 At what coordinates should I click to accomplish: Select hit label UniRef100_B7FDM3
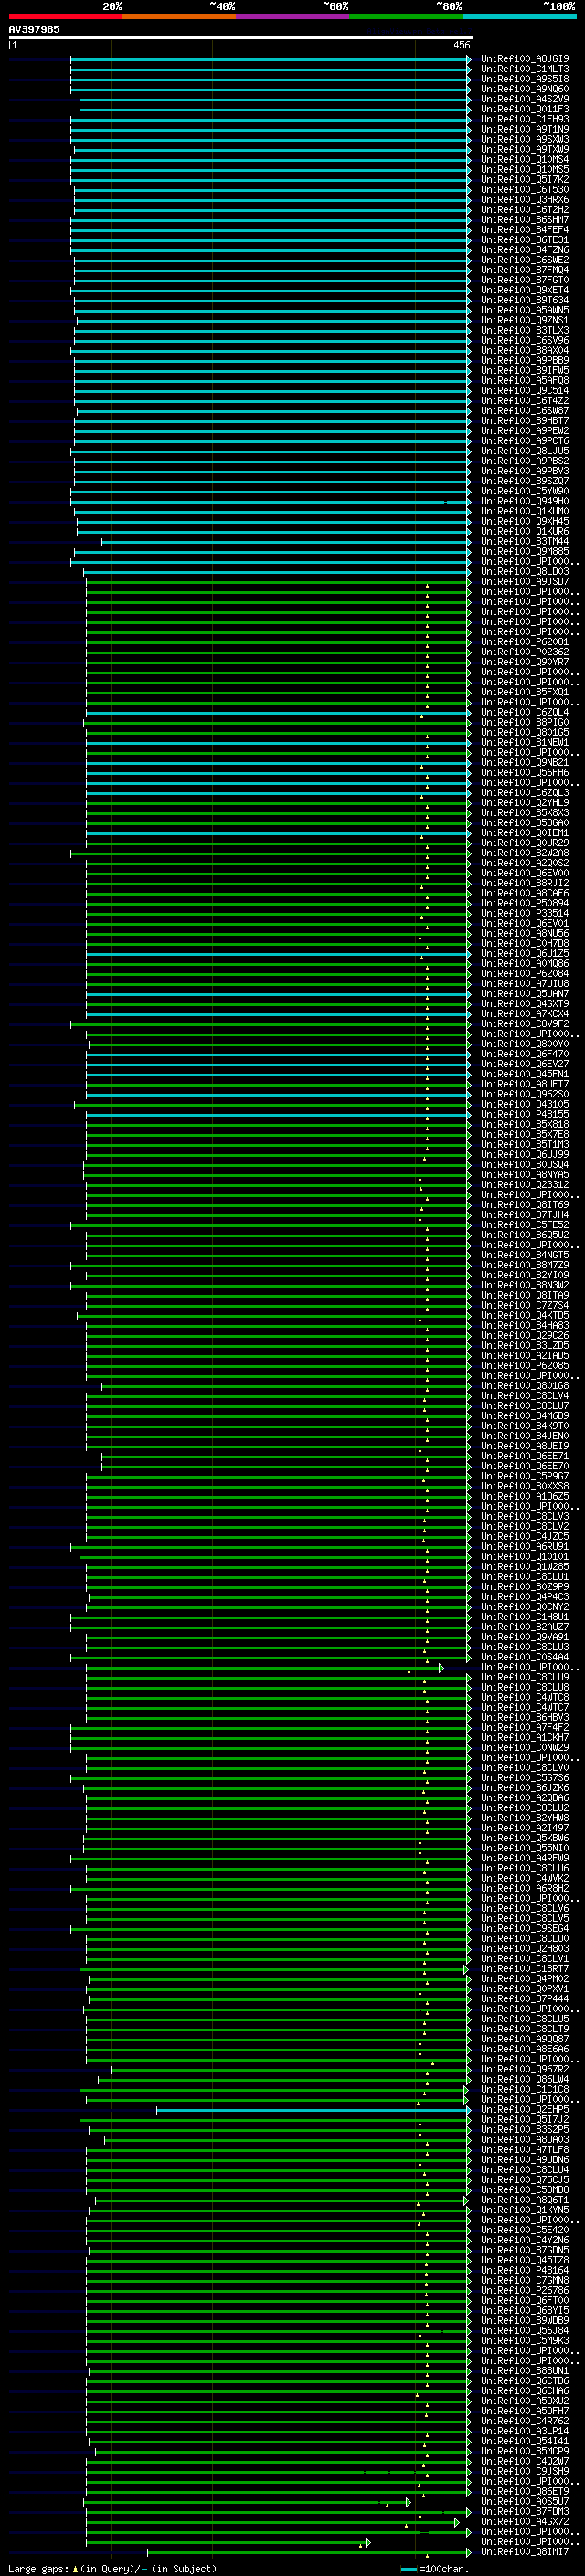525,2511
